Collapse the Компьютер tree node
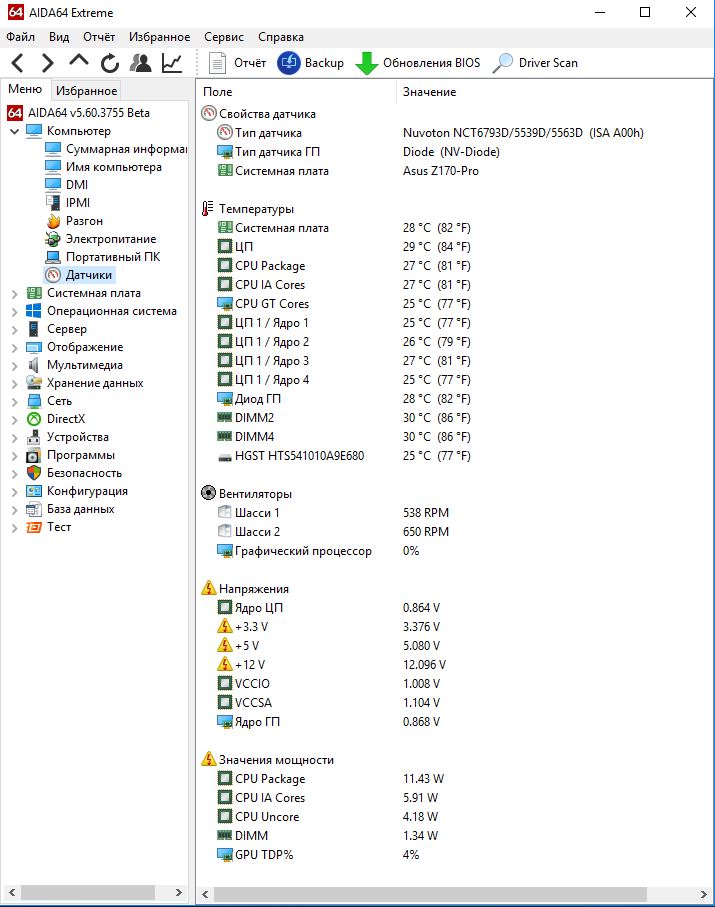The width and height of the screenshot is (715, 907). (x=15, y=131)
